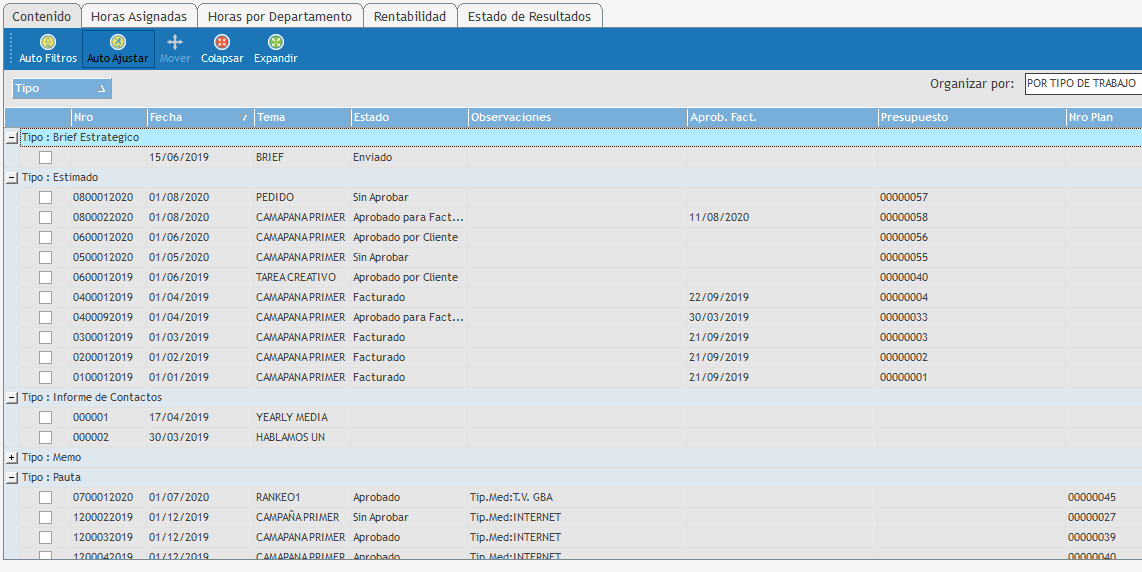The height and width of the screenshot is (572, 1142).
Task: Toggle the Auto Ajustar toolbar icon
Action: point(117,43)
